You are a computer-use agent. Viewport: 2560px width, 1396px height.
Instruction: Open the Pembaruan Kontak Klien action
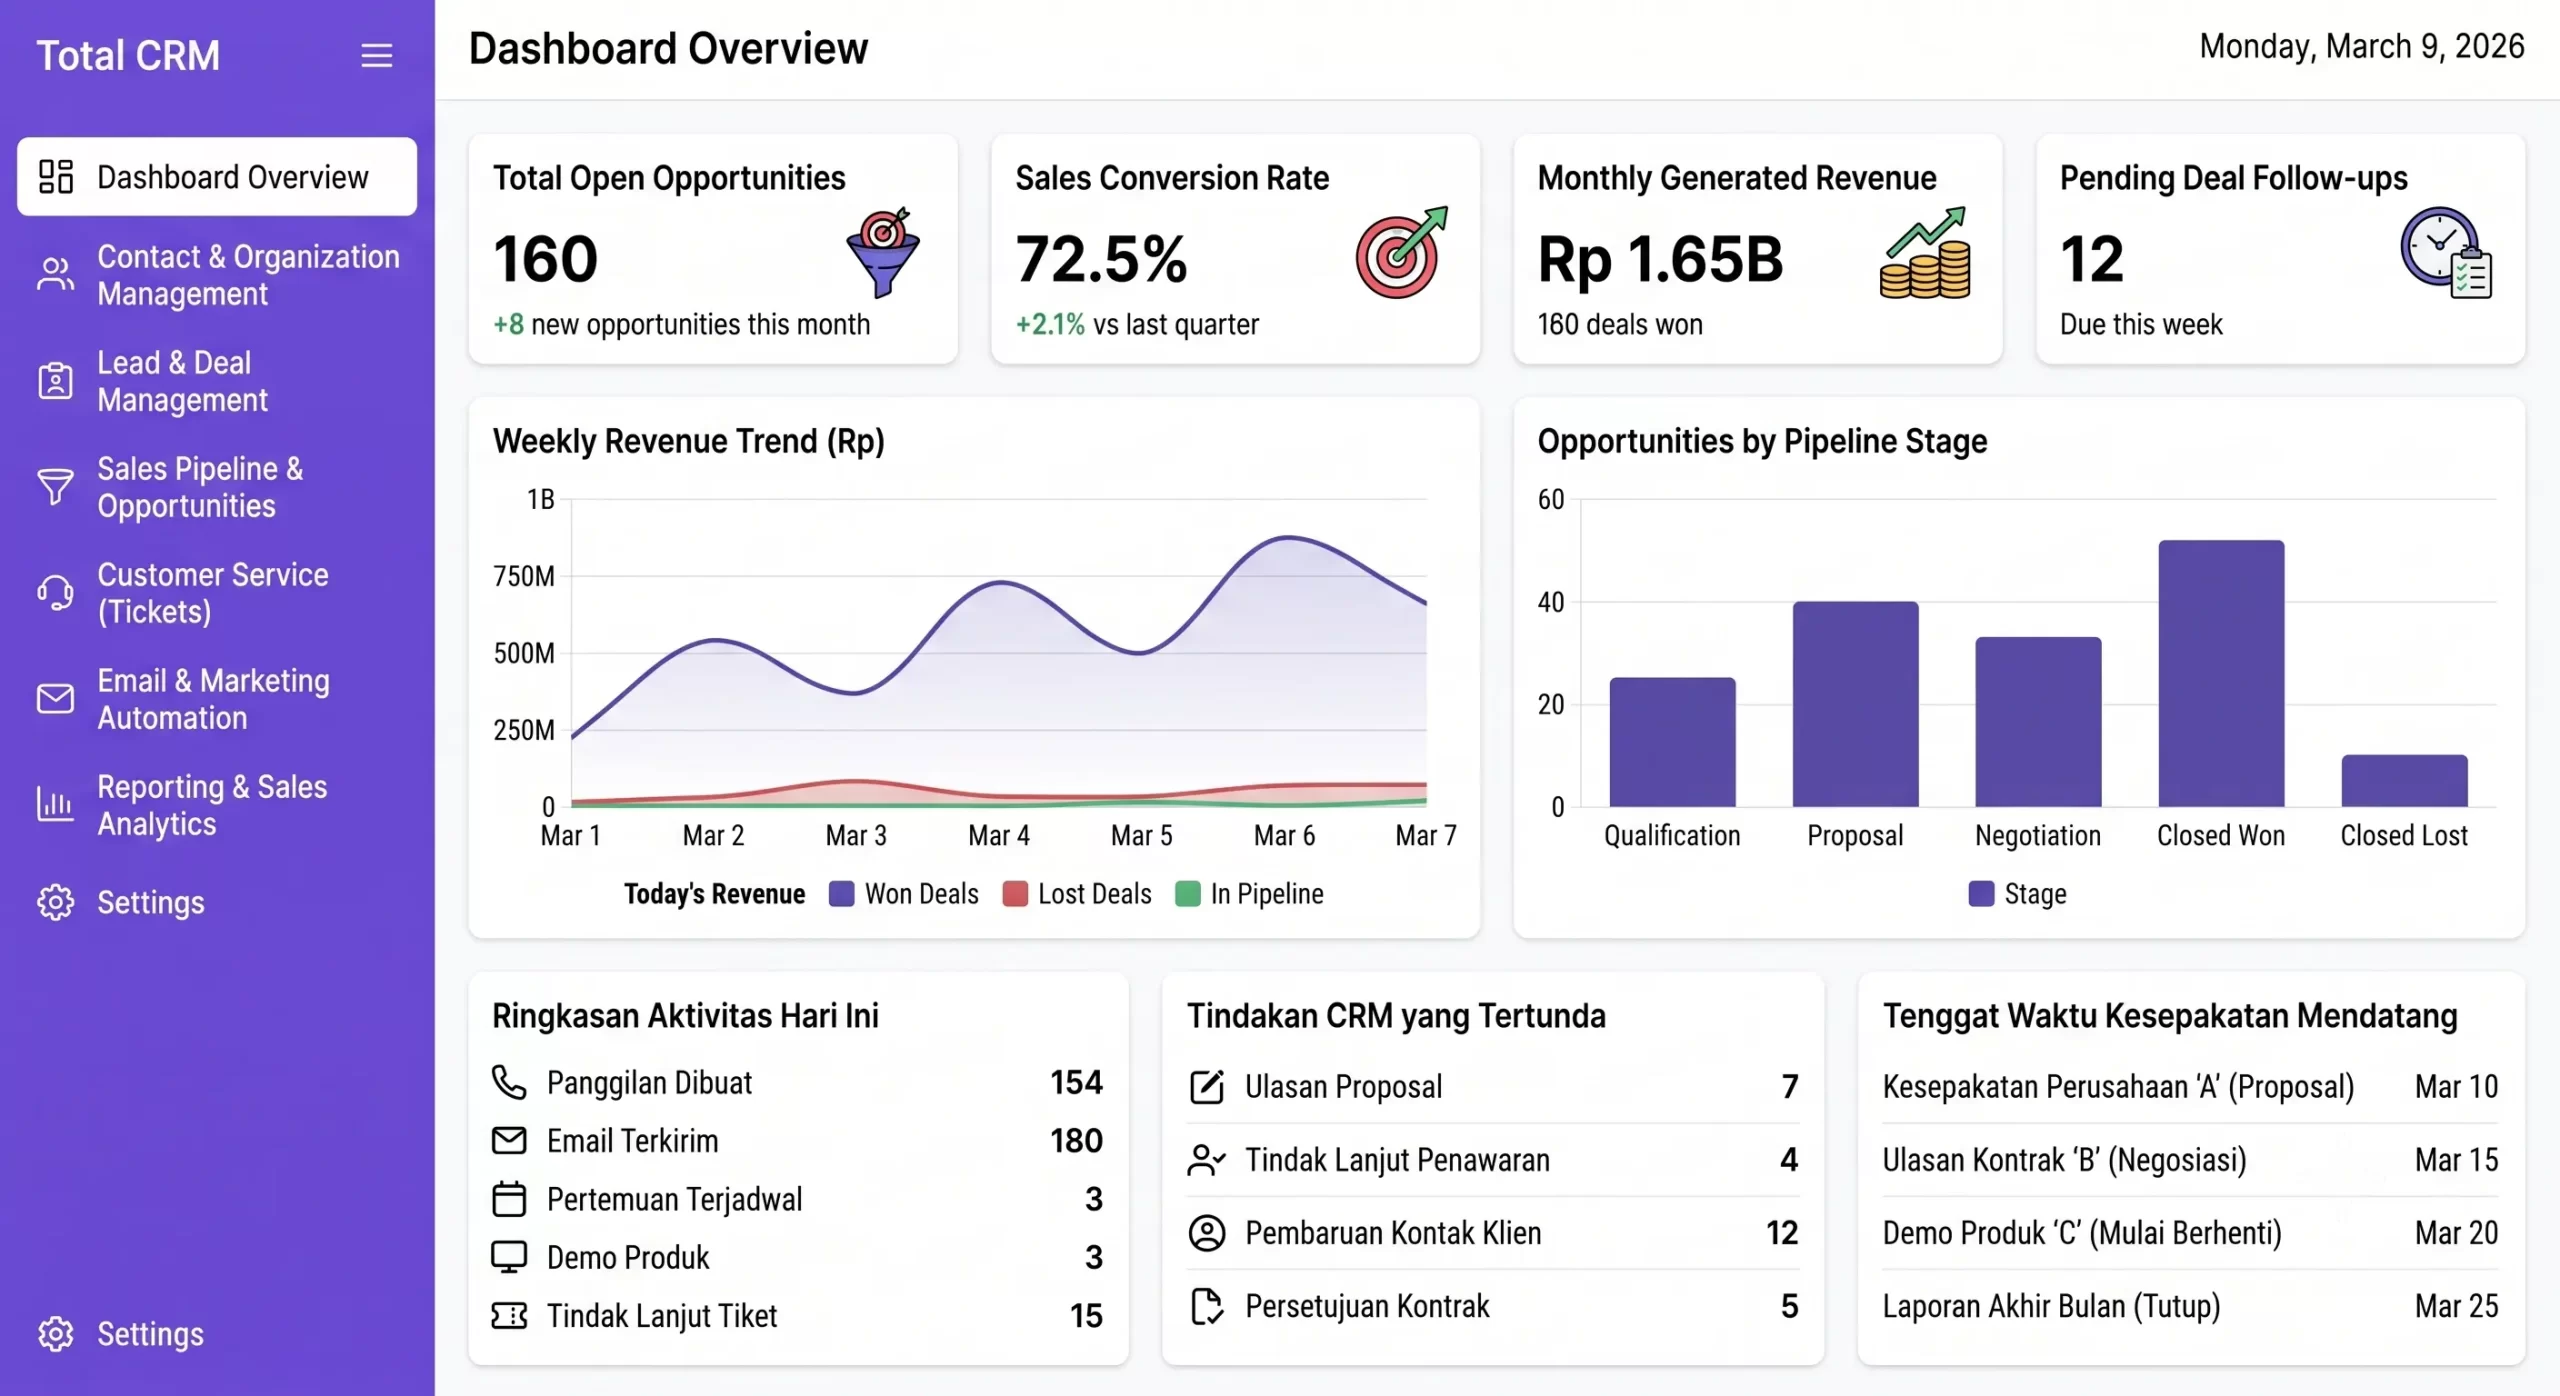1493,1233
